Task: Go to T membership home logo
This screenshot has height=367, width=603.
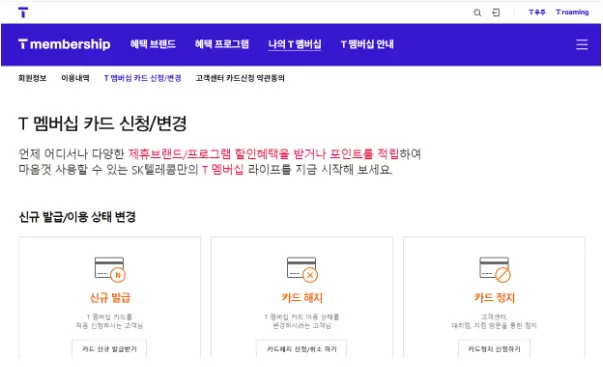Action: (64, 44)
